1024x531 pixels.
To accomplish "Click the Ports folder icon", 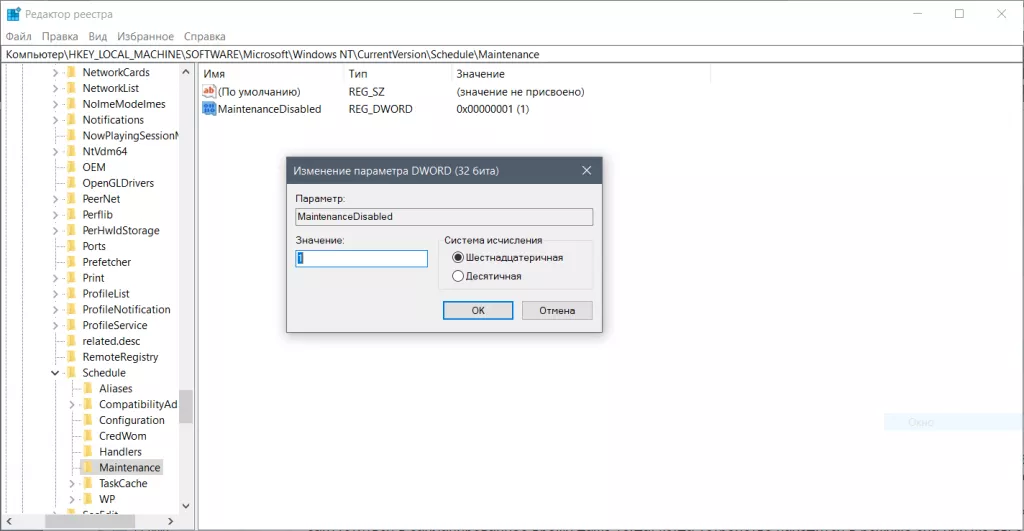I will click(72, 246).
